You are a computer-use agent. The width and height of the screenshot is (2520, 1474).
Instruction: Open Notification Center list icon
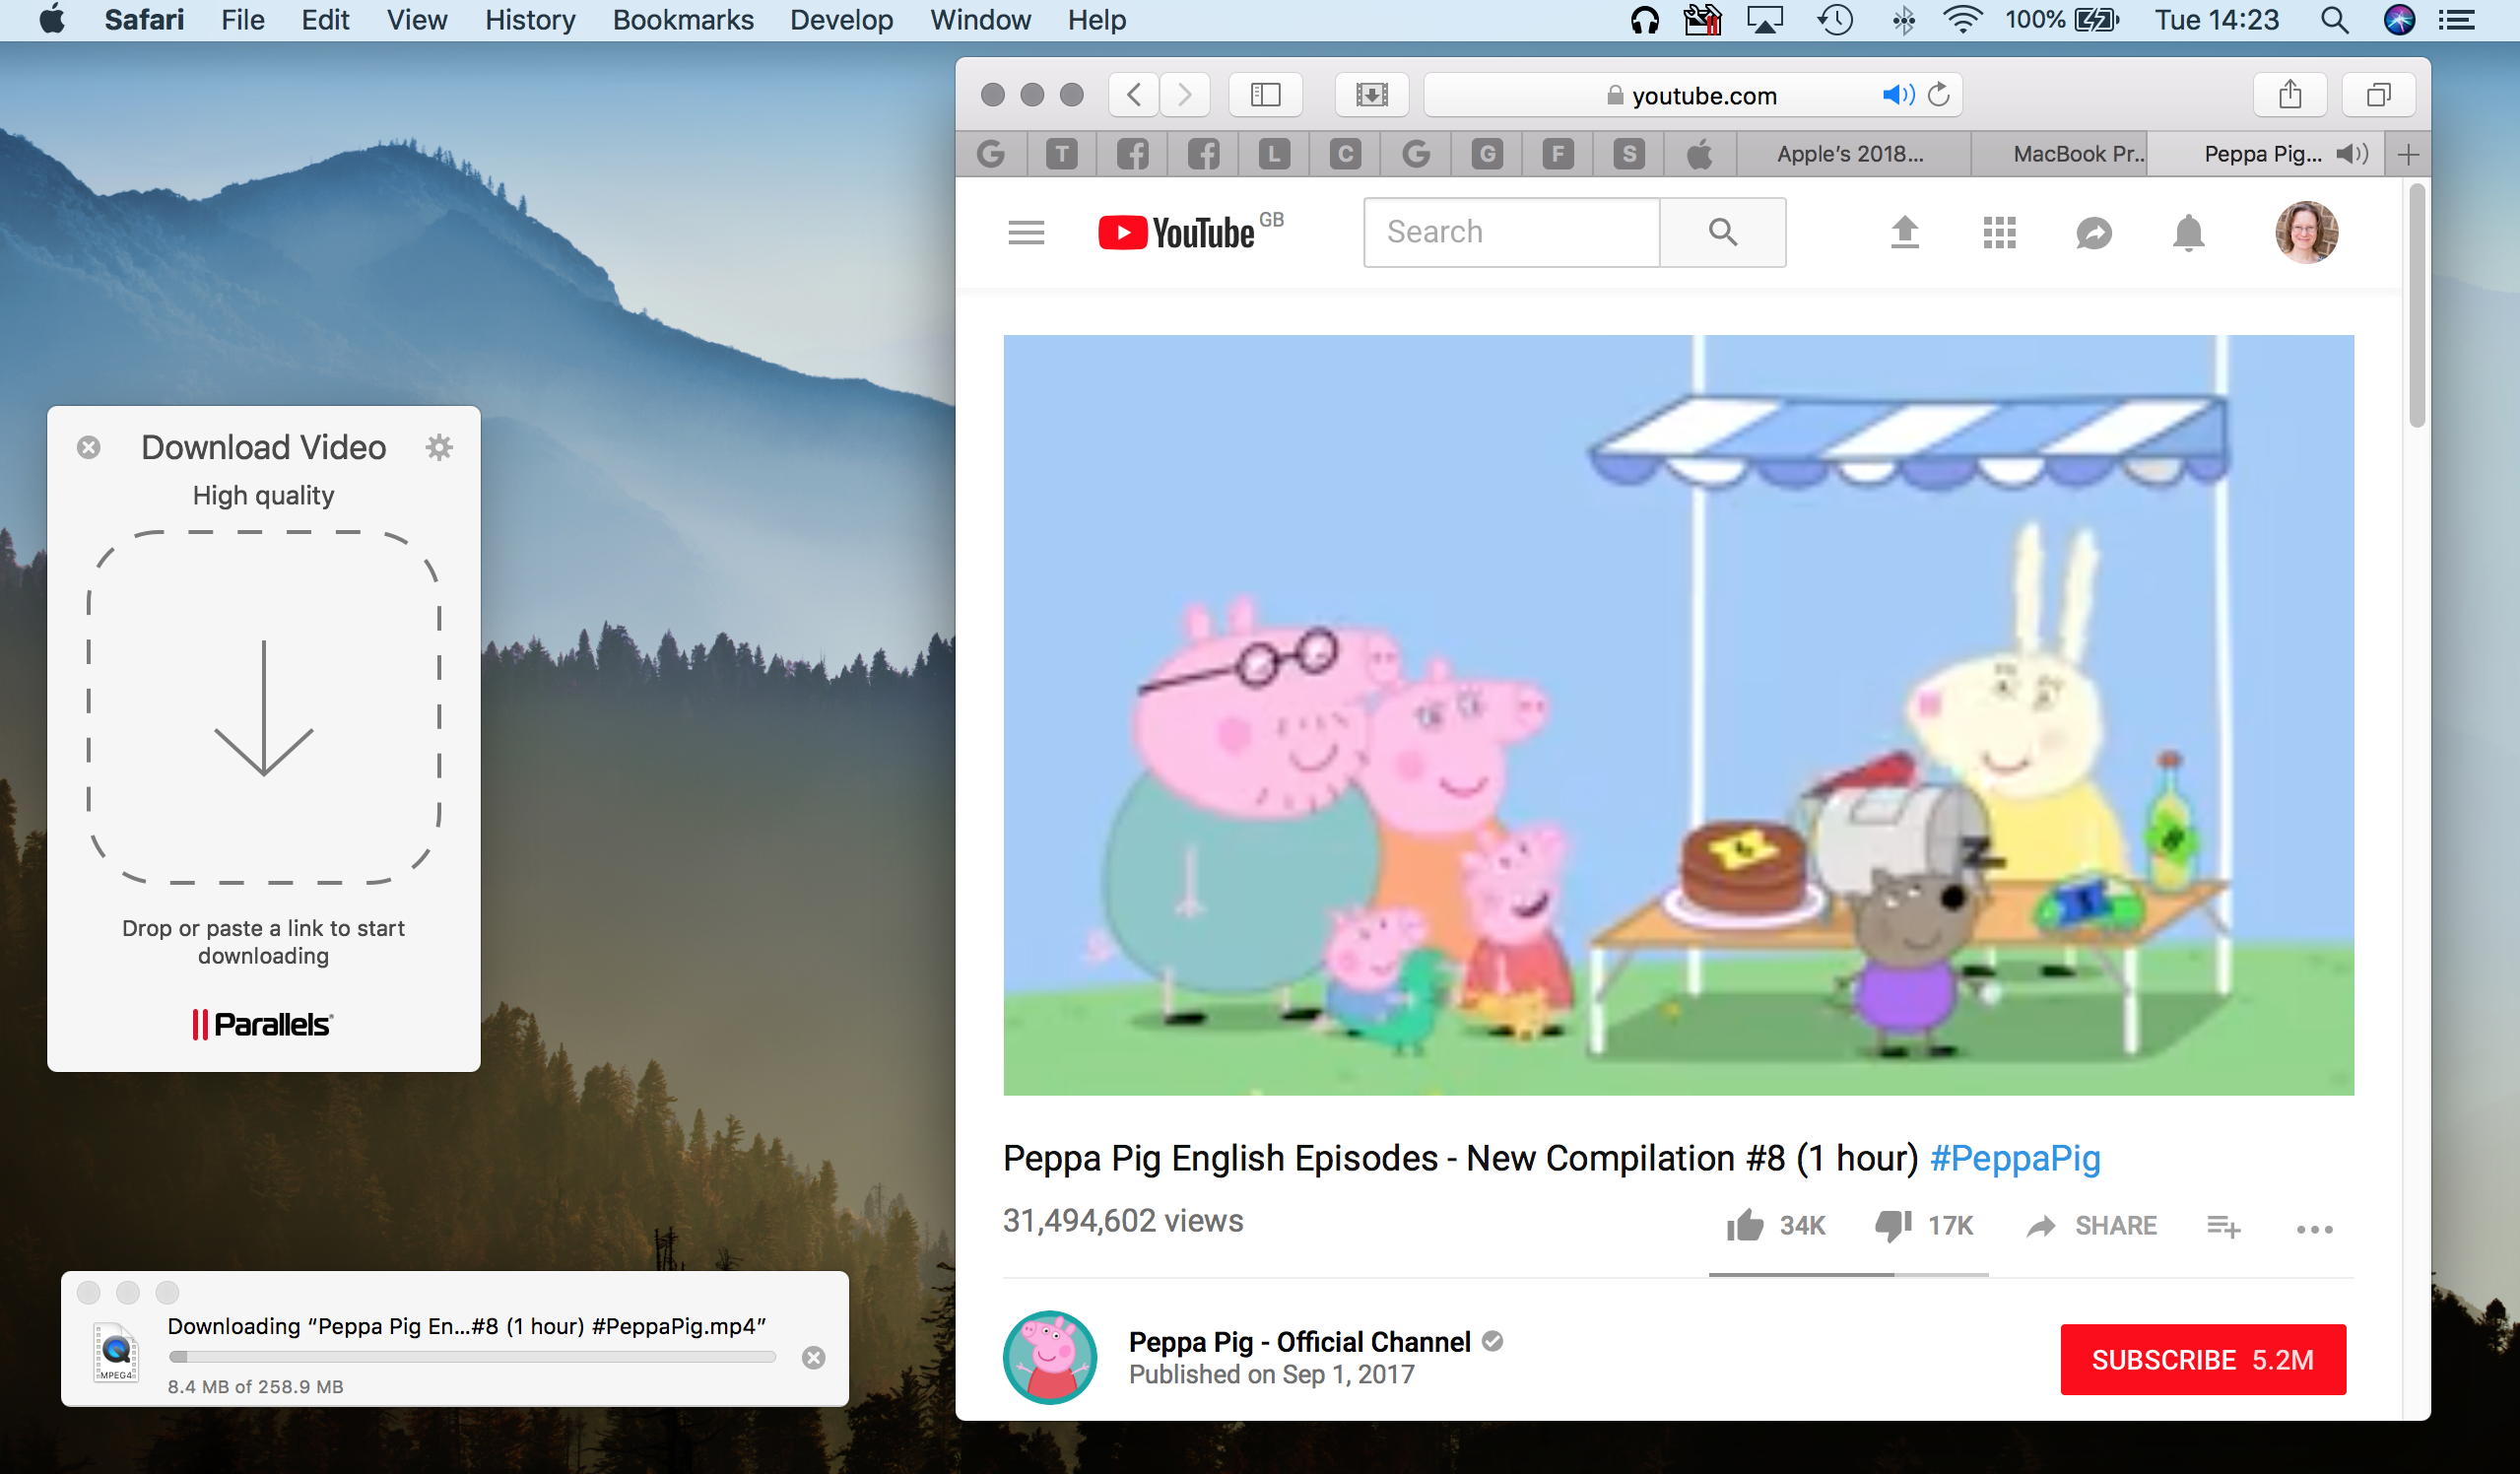click(x=2457, y=20)
